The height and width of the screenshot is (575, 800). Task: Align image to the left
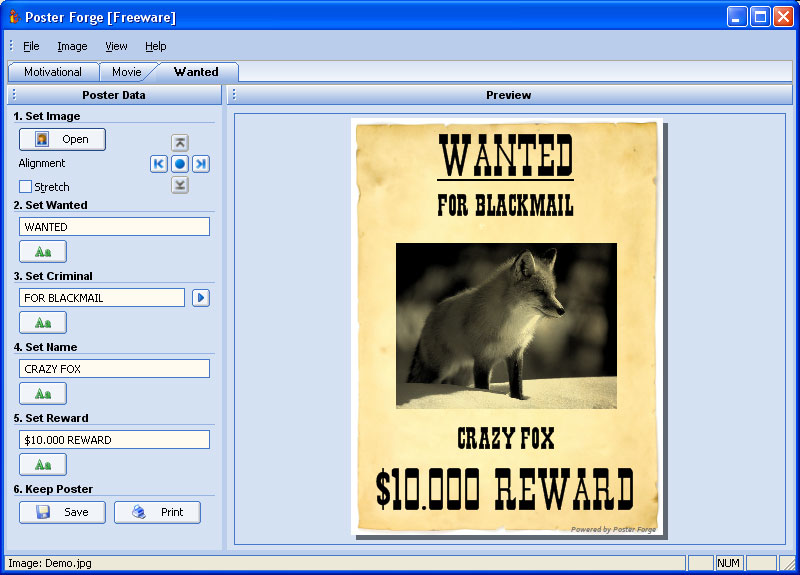tap(159, 164)
